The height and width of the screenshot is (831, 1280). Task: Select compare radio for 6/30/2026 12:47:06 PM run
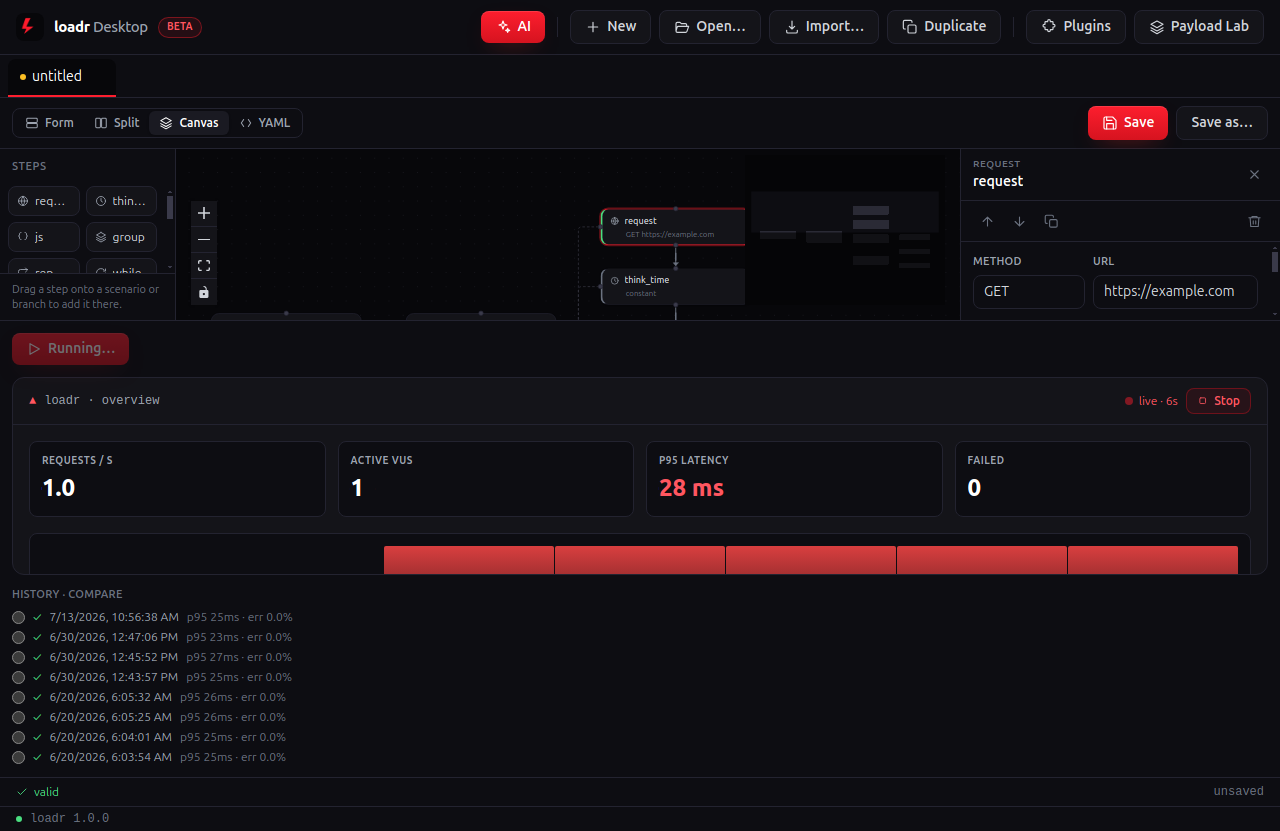pos(19,637)
